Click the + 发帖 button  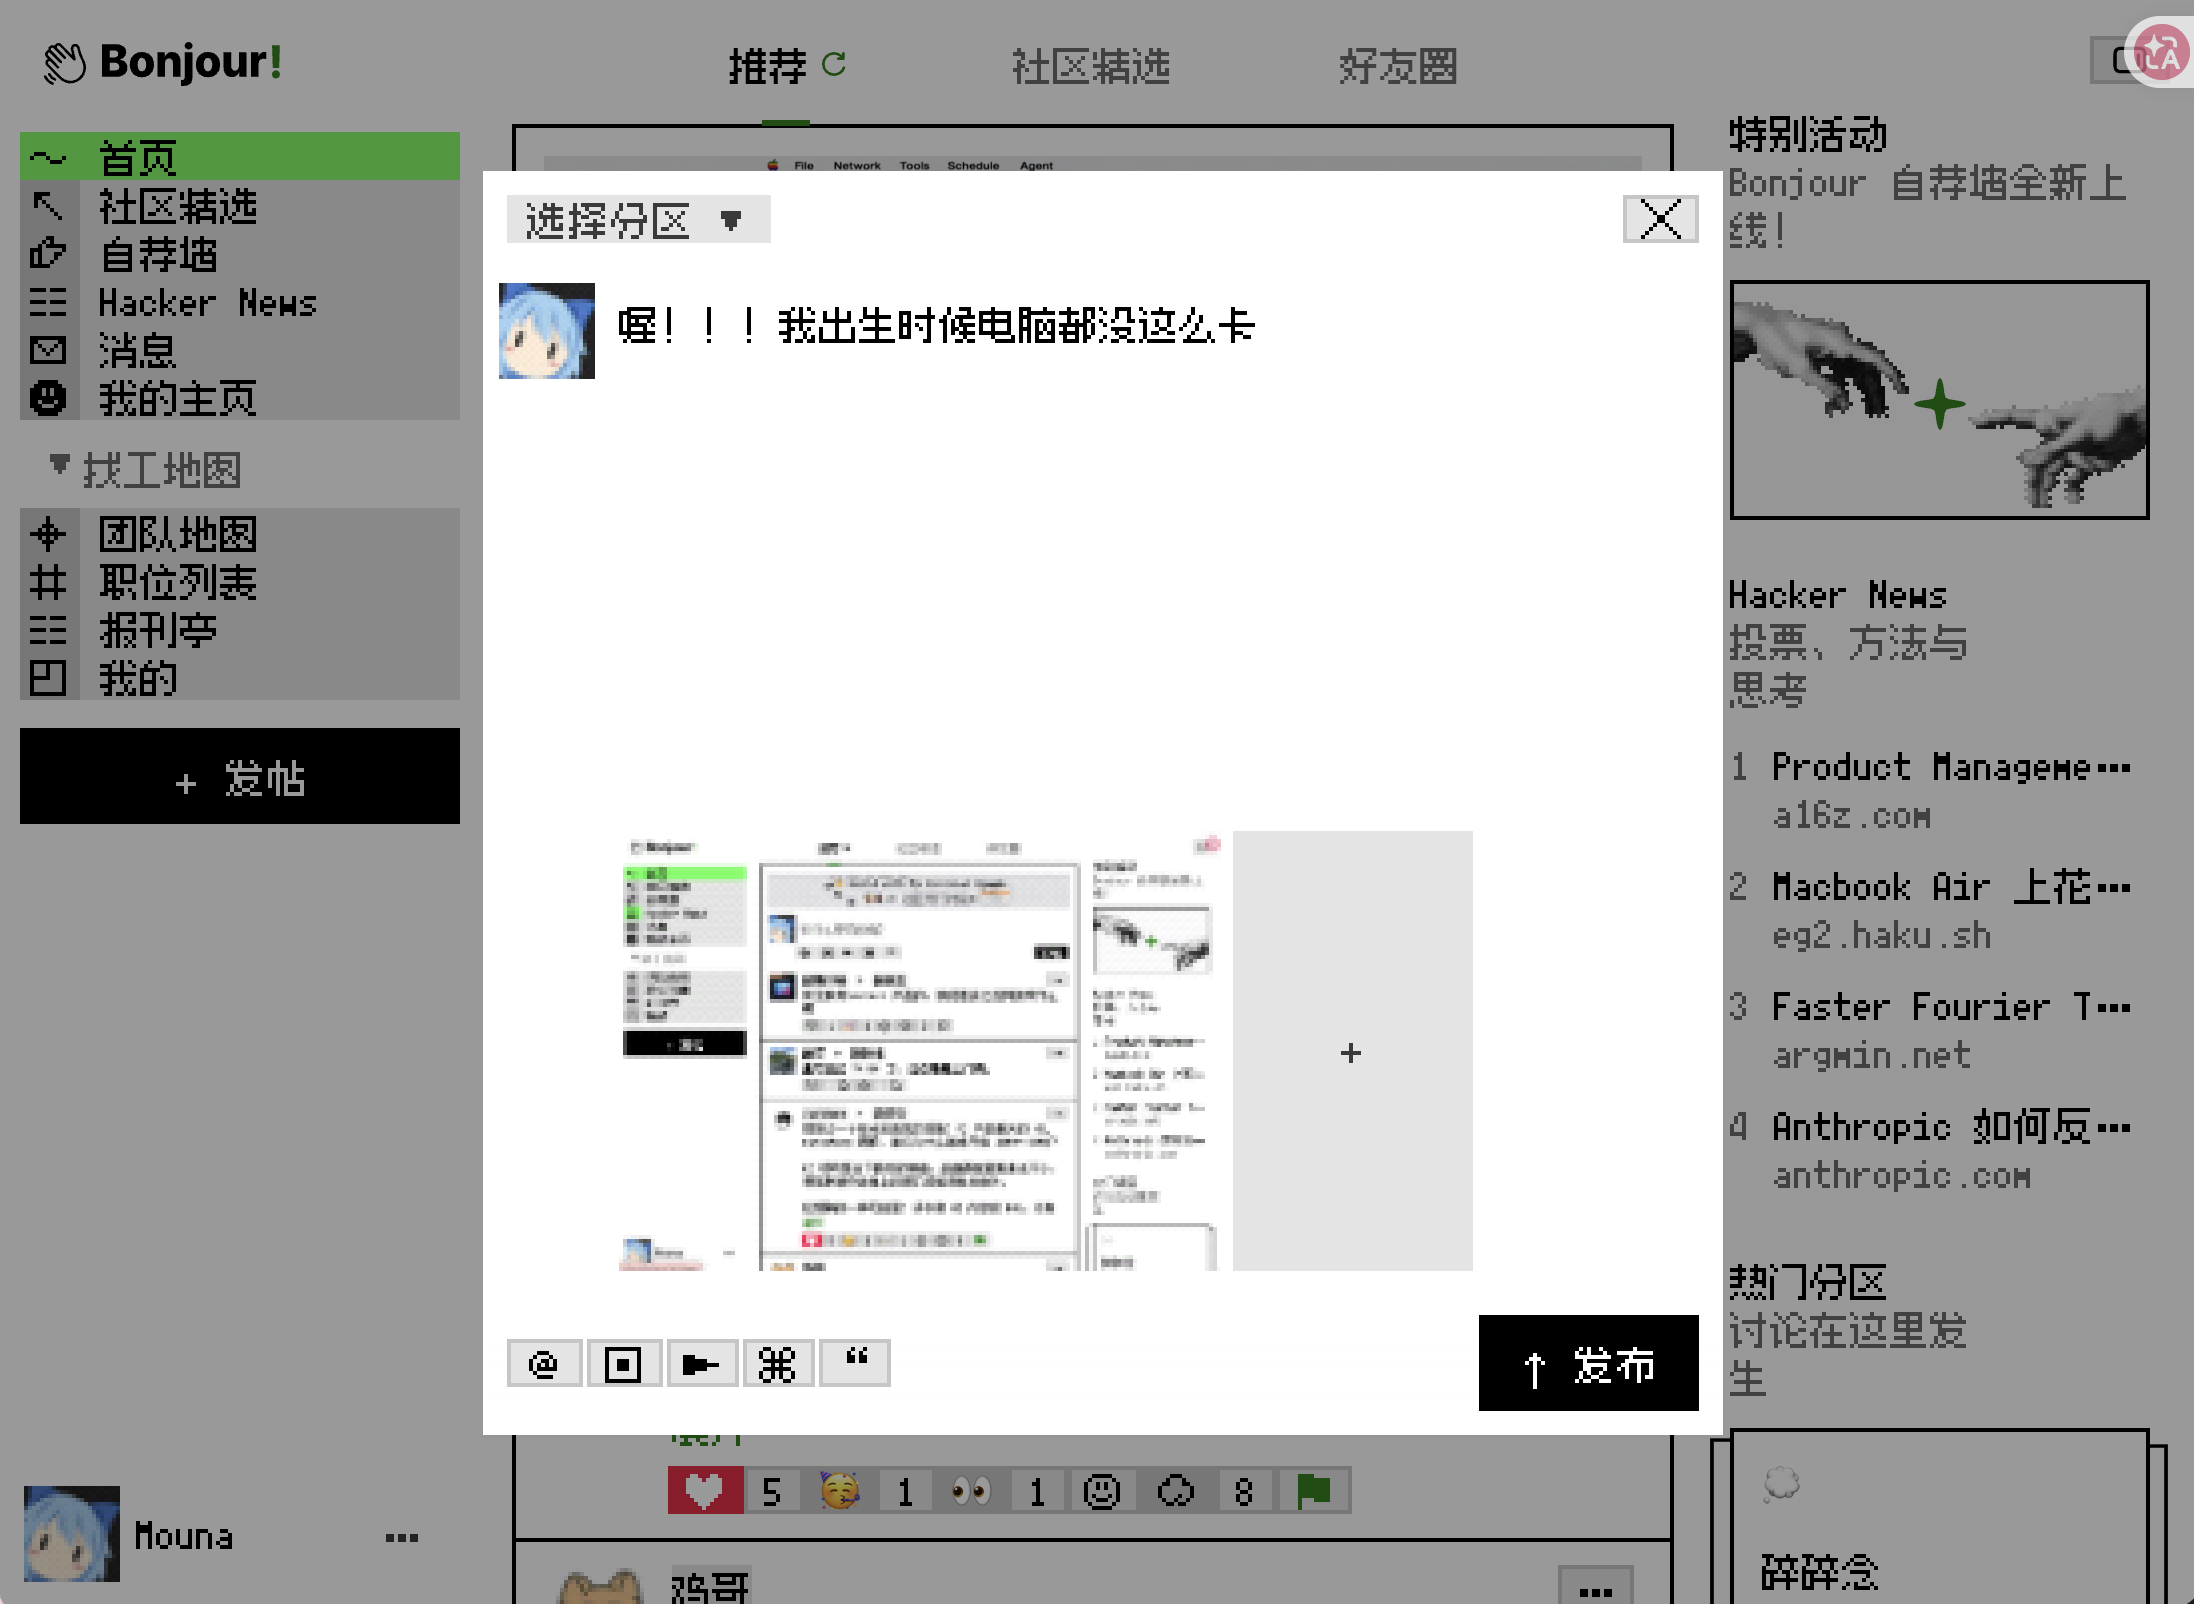240,777
